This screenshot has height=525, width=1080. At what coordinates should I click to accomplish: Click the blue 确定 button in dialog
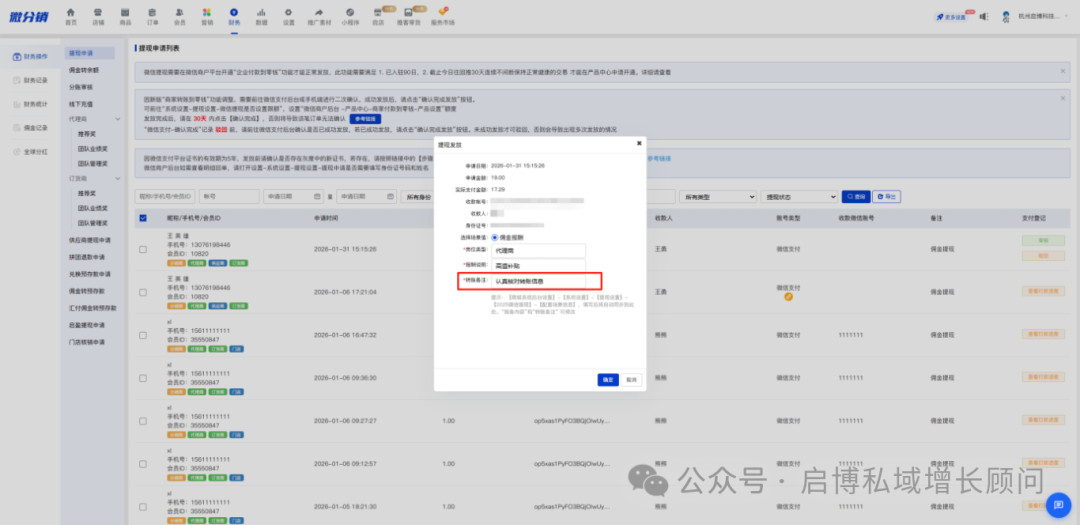(x=607, y=380)
